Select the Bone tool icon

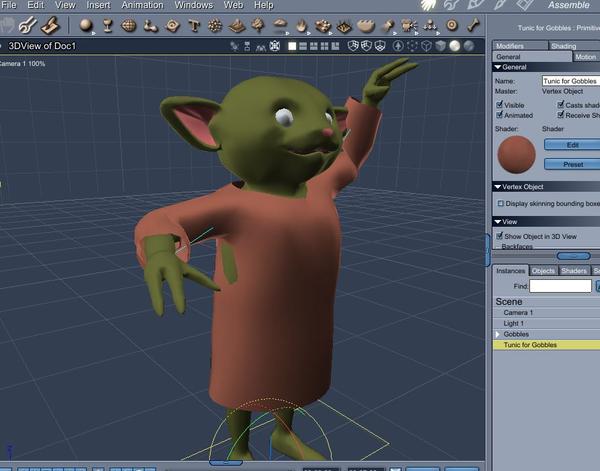[473, 25]
